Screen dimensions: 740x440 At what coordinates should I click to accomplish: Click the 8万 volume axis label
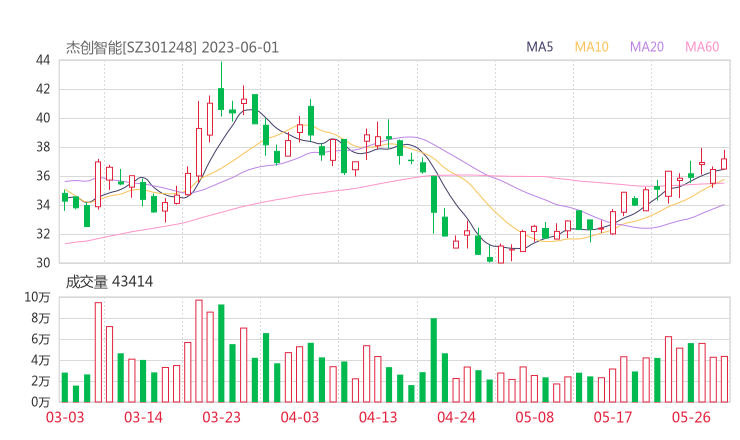41,318
